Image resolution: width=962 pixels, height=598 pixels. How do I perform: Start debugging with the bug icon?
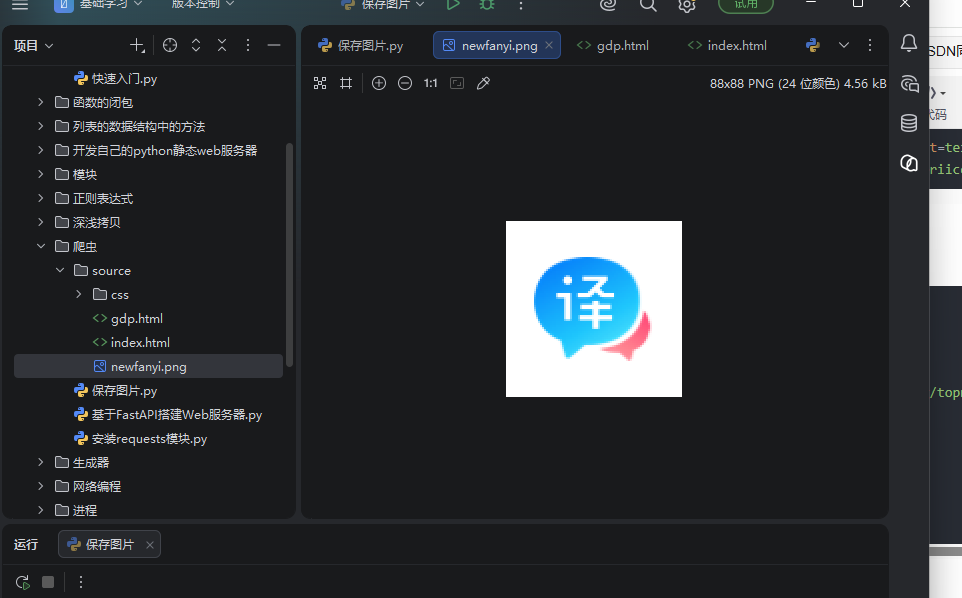[487, 5]
